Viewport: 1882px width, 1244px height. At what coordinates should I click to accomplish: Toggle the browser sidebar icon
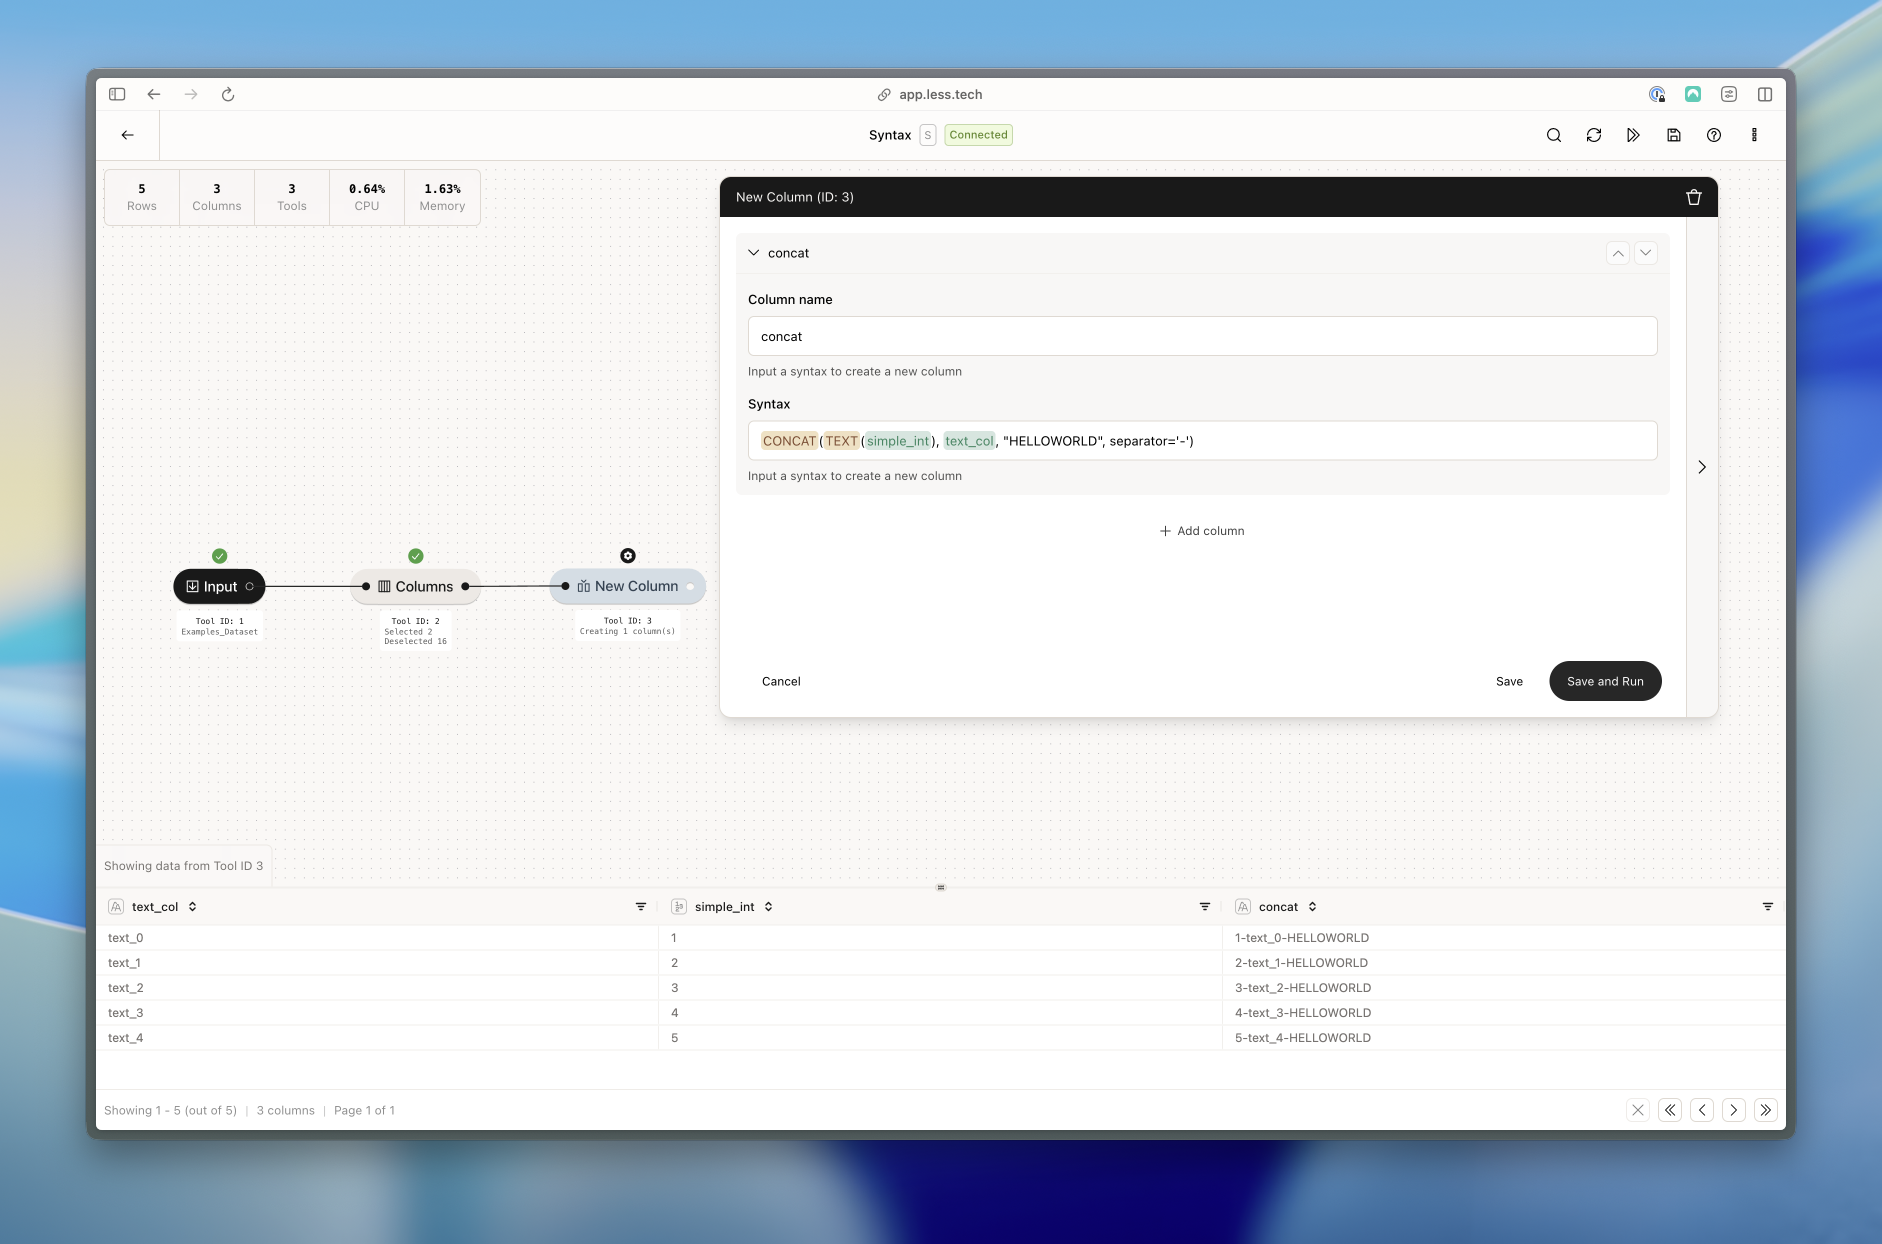point(117,94)
